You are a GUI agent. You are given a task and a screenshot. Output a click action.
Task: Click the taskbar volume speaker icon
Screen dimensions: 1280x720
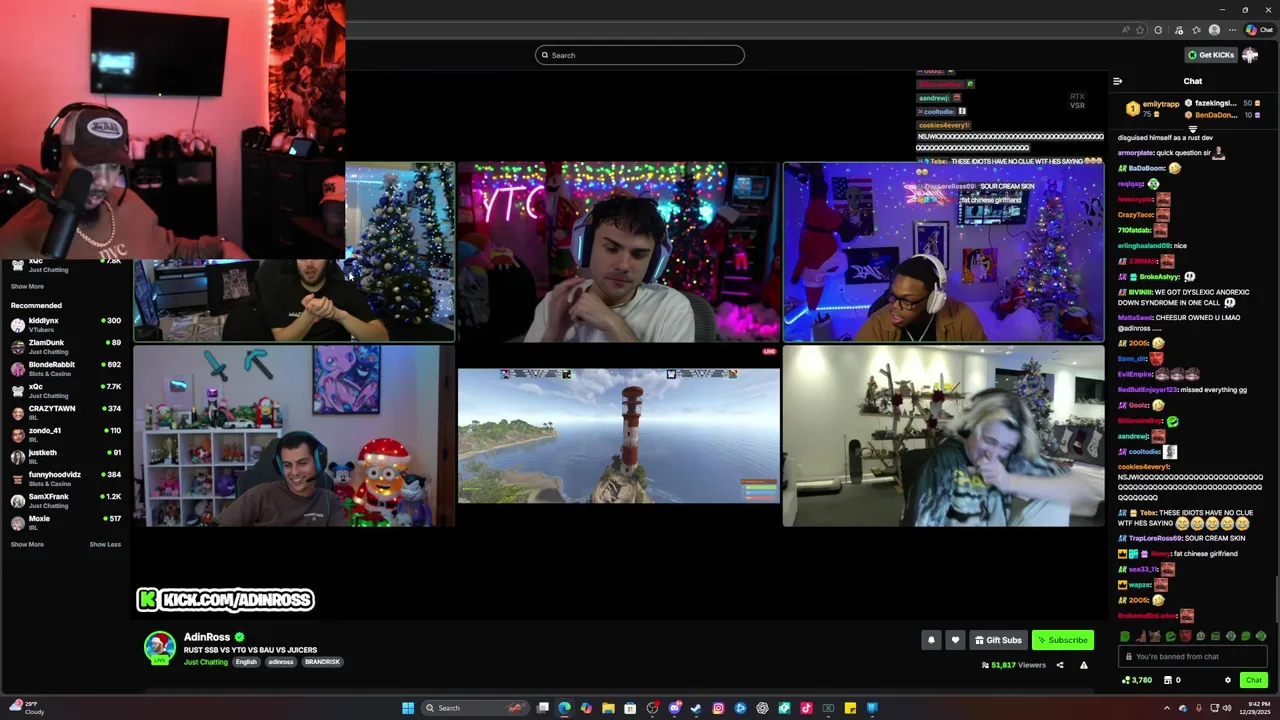point(1227,708)
